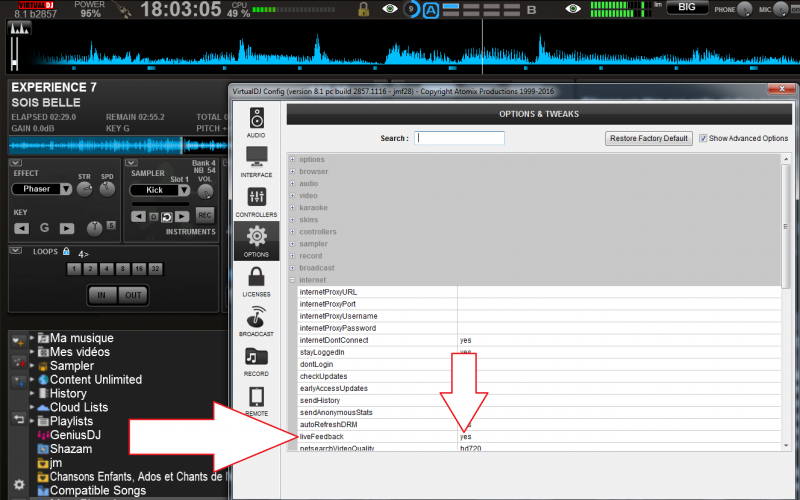This screenshot has width=800, height=500.
Task: Click the liveFeedback option name
Action: [x=321, y=437]
